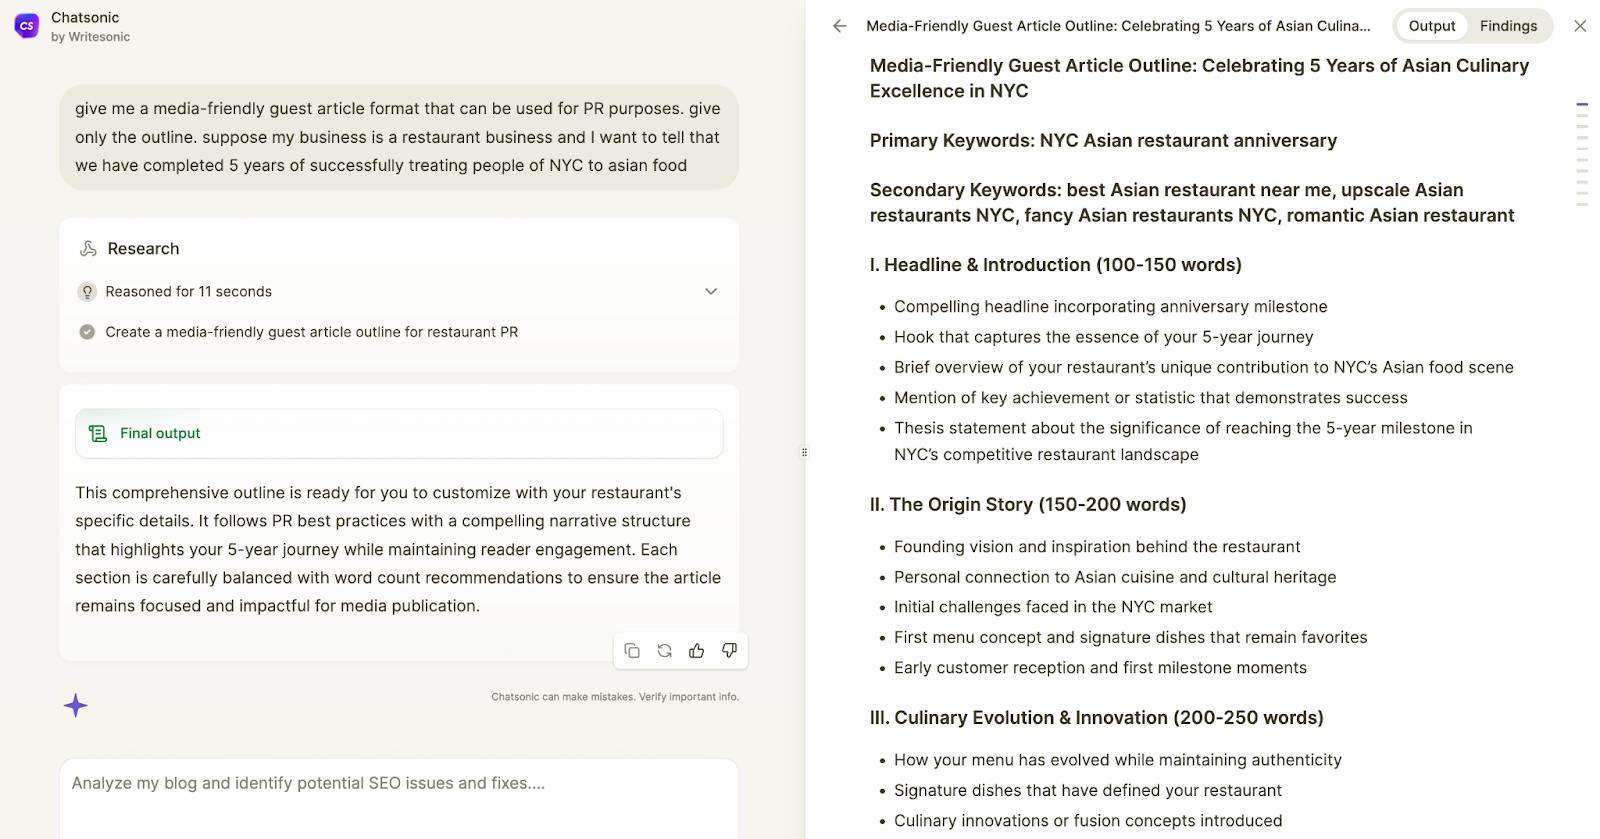Click the first marker in the outline minimap
The image size is (1600, 839).
point(1582,104)
